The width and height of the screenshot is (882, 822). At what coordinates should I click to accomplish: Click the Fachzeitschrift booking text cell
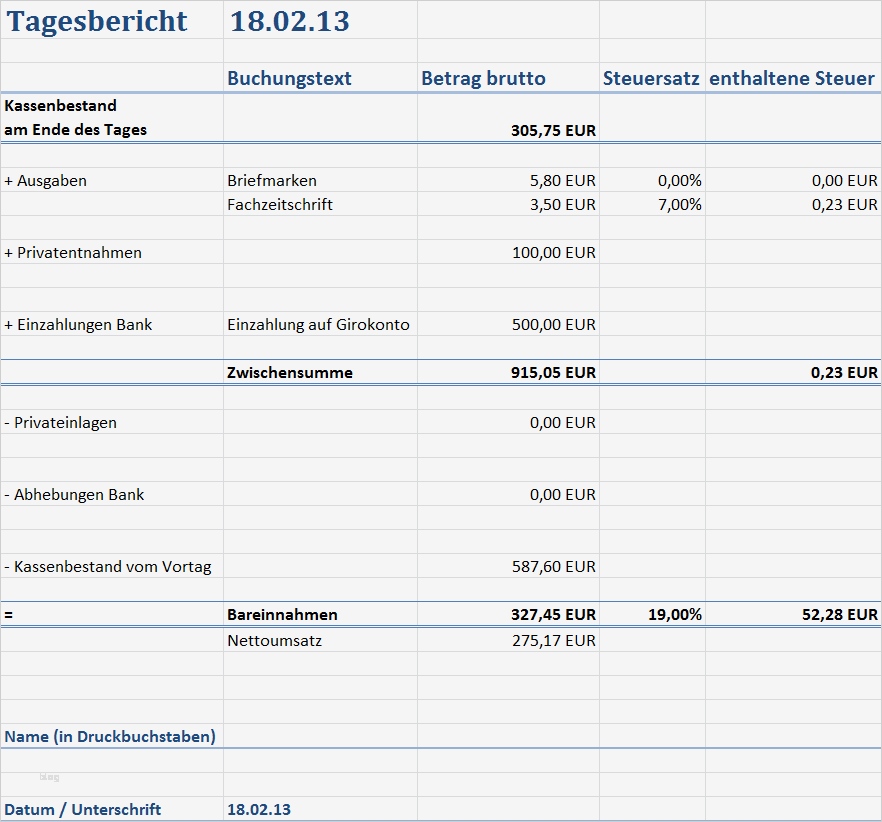(x=267, y=204)
